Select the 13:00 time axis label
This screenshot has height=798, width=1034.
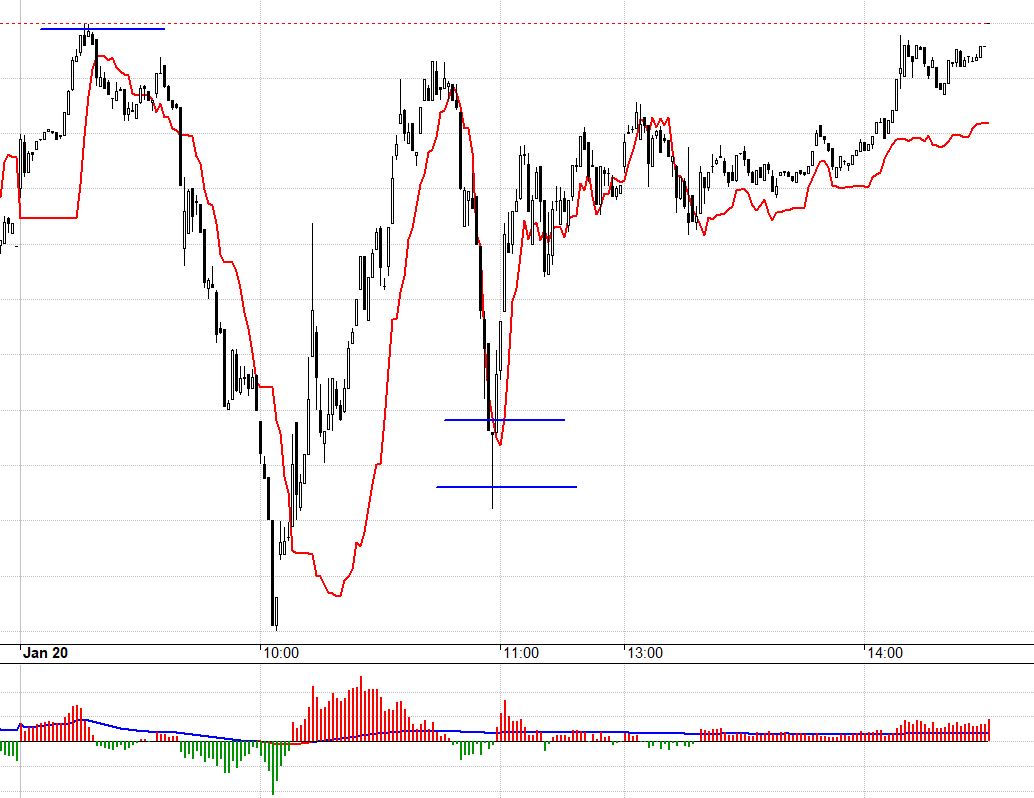(645, 653)
